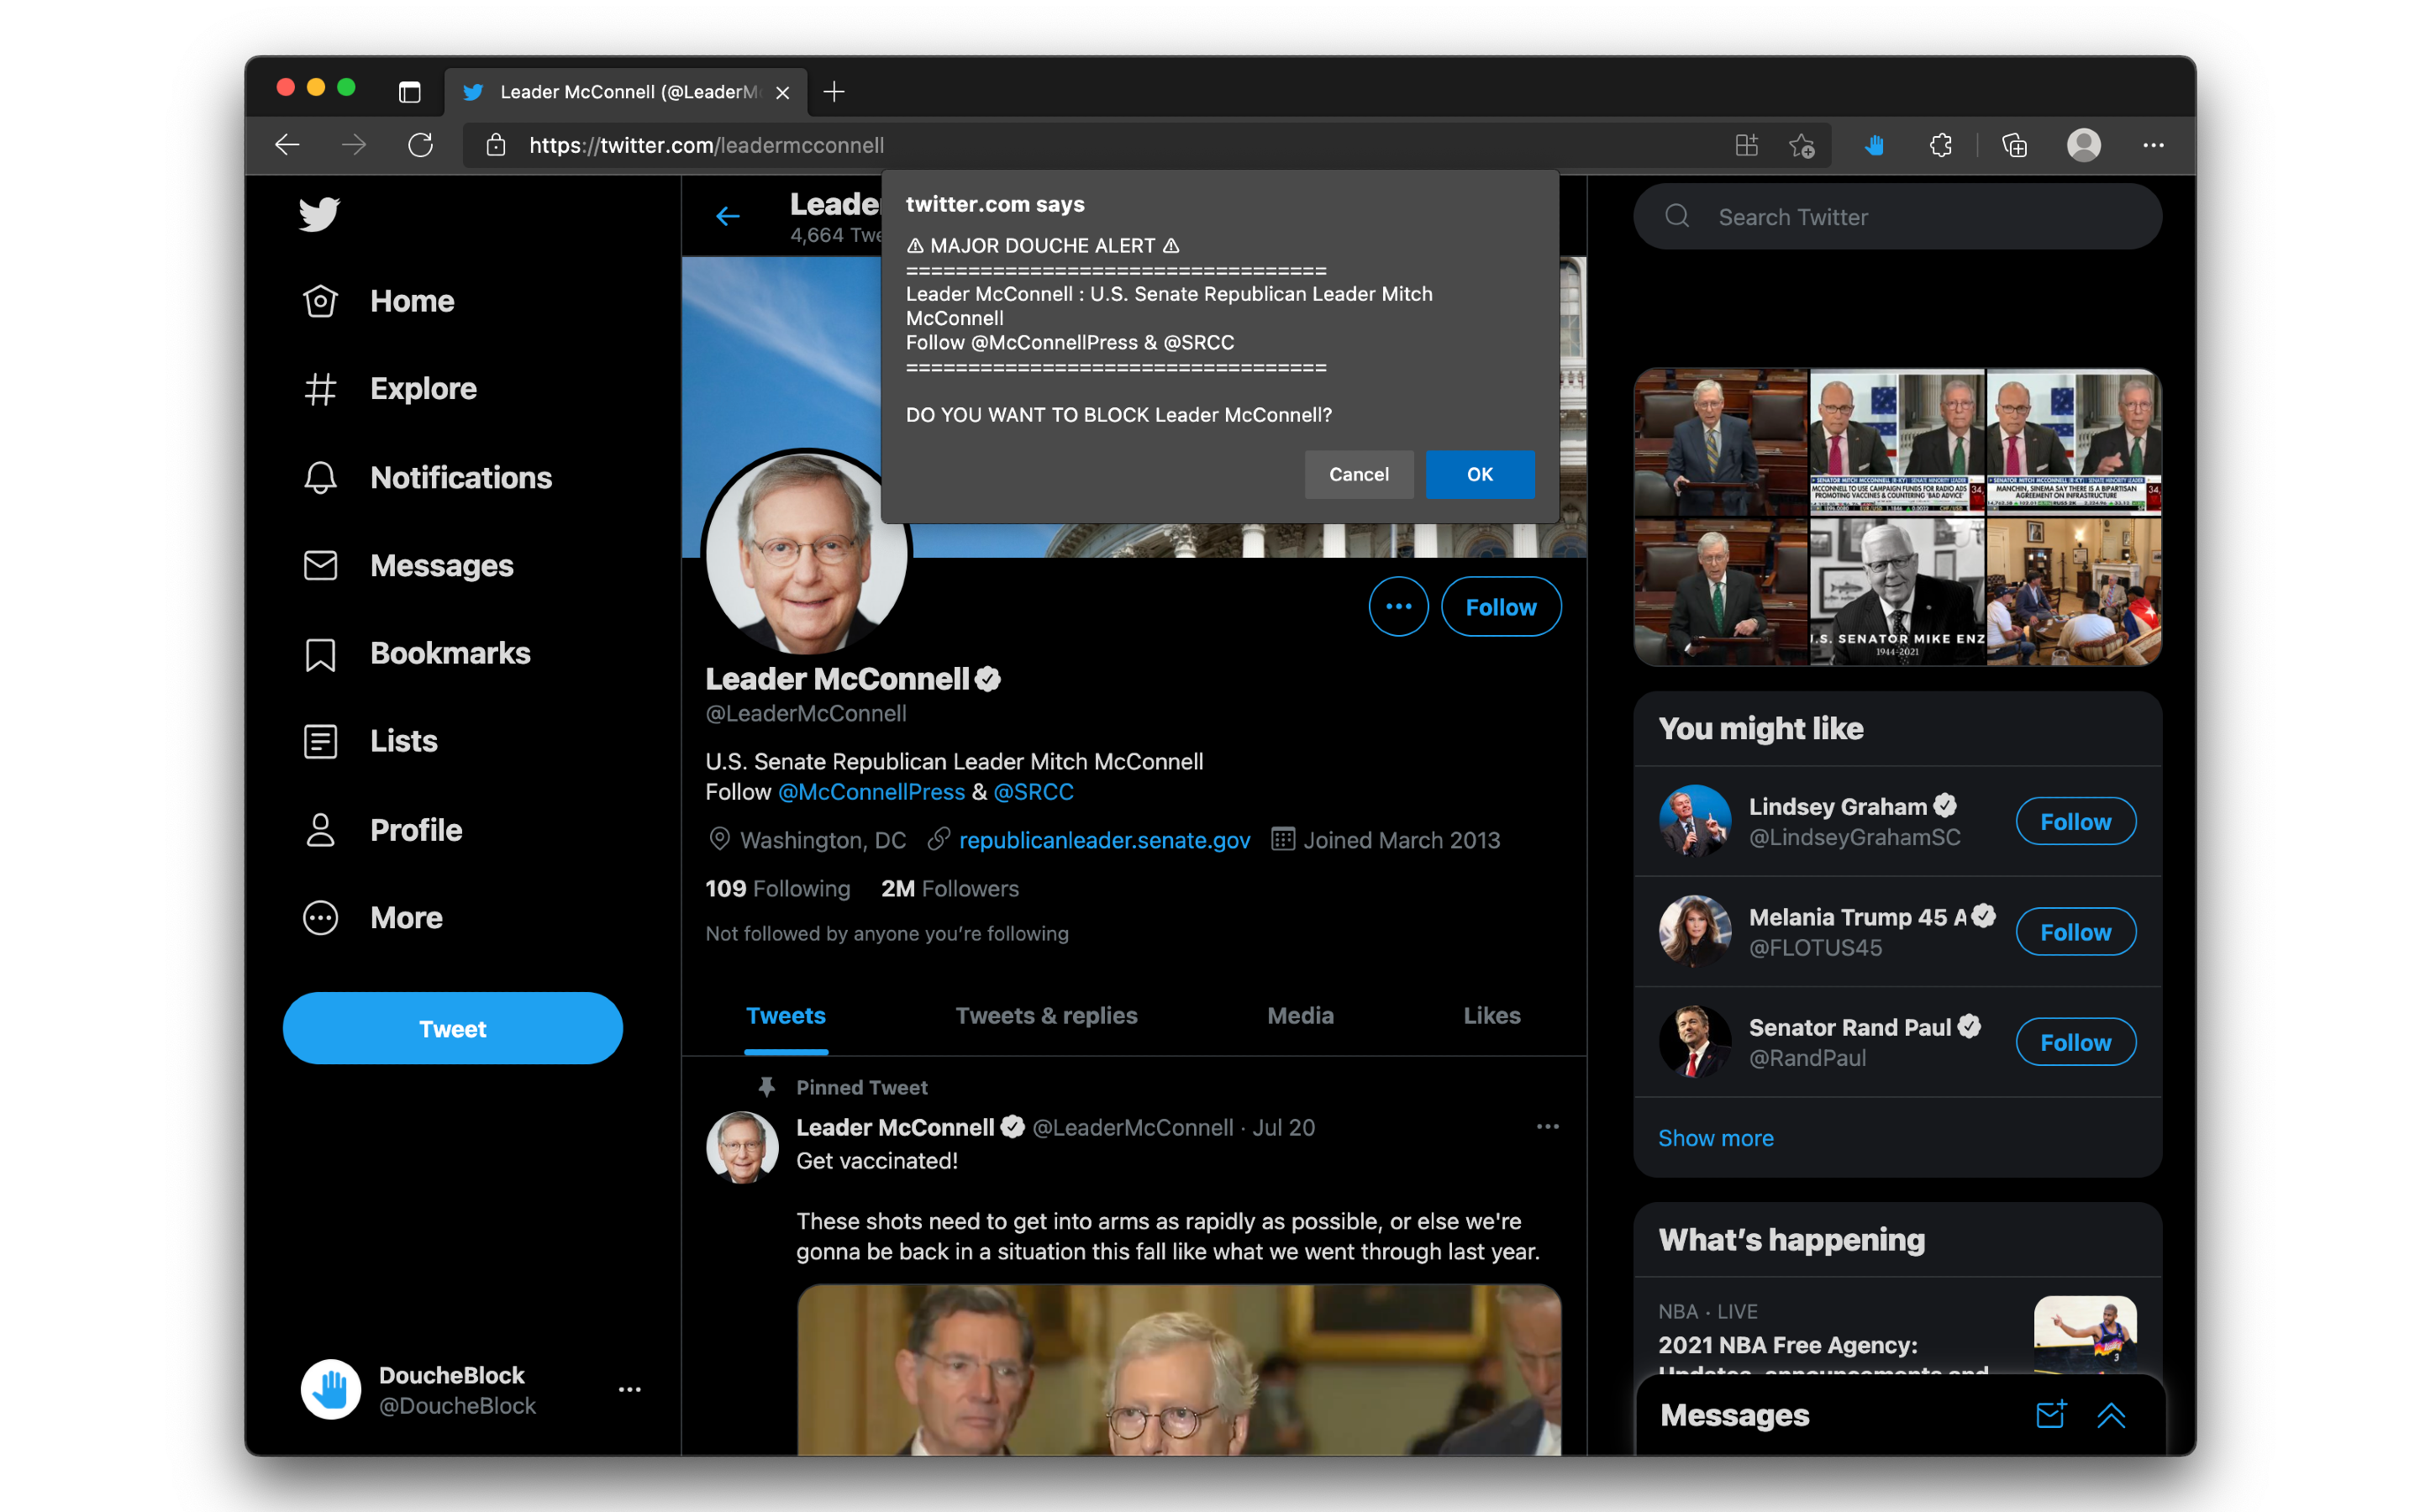Viewport: 2420px width, 1512px height.
Task: Click the browser extensions puzzle icon
Action: [1940, 146]
